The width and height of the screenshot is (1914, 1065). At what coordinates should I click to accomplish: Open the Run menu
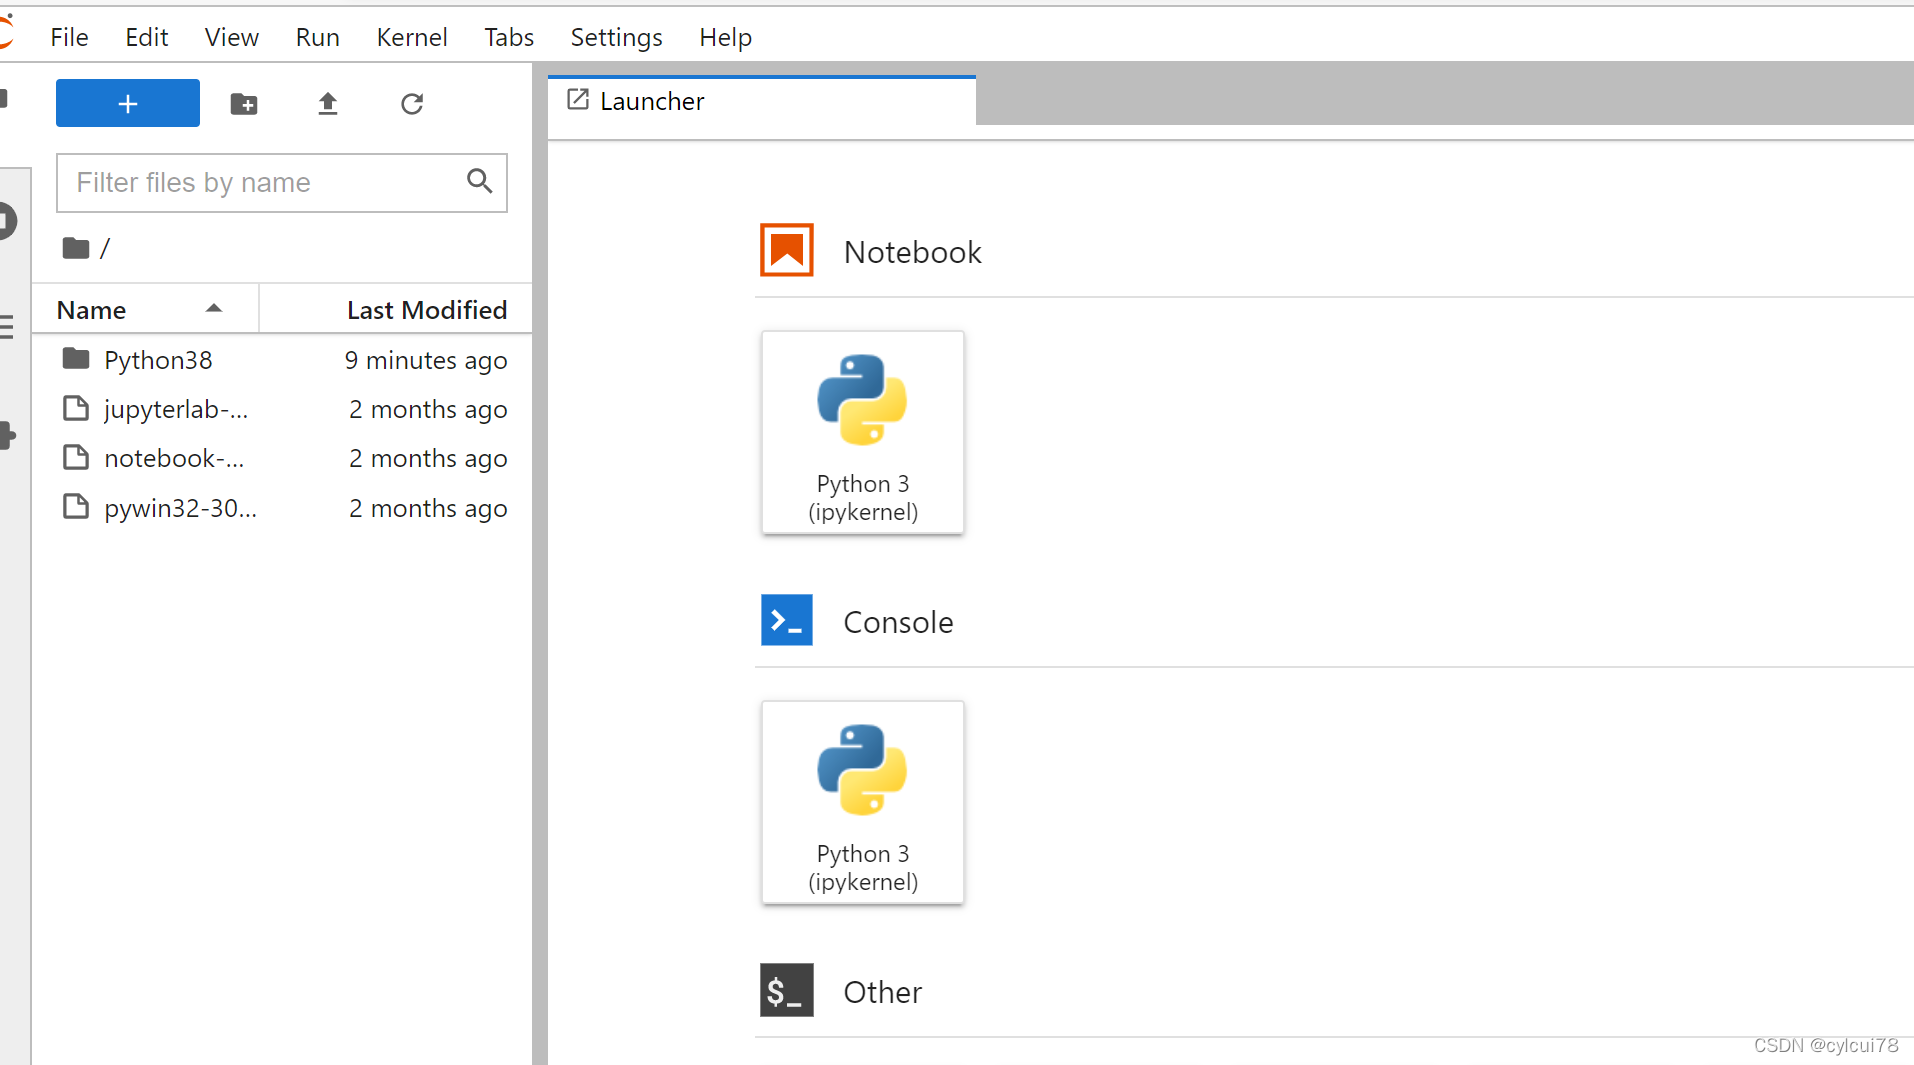317,37
